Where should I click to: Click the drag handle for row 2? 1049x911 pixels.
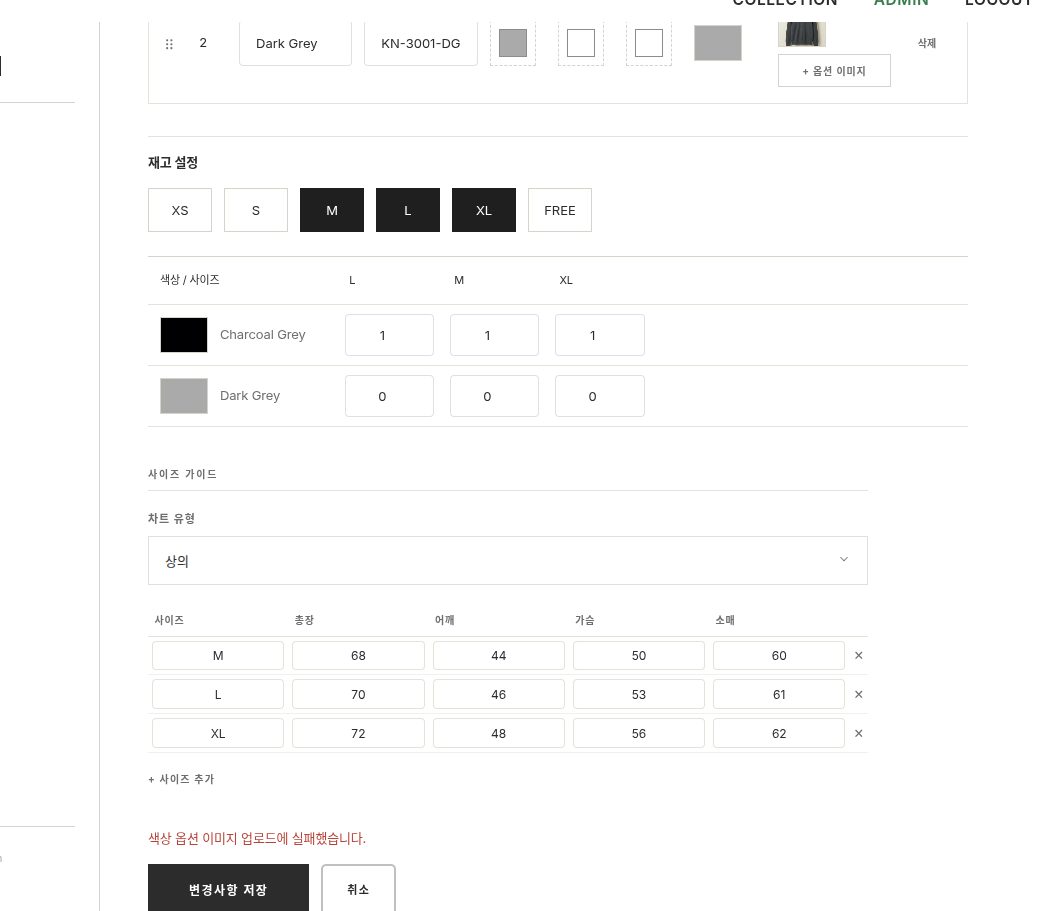click(x=169, y=44)
